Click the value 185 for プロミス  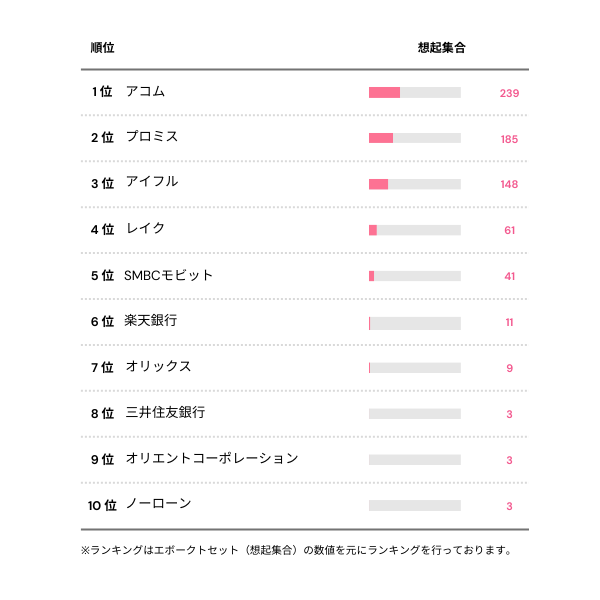pyautogui.click(x=509, y=139)
